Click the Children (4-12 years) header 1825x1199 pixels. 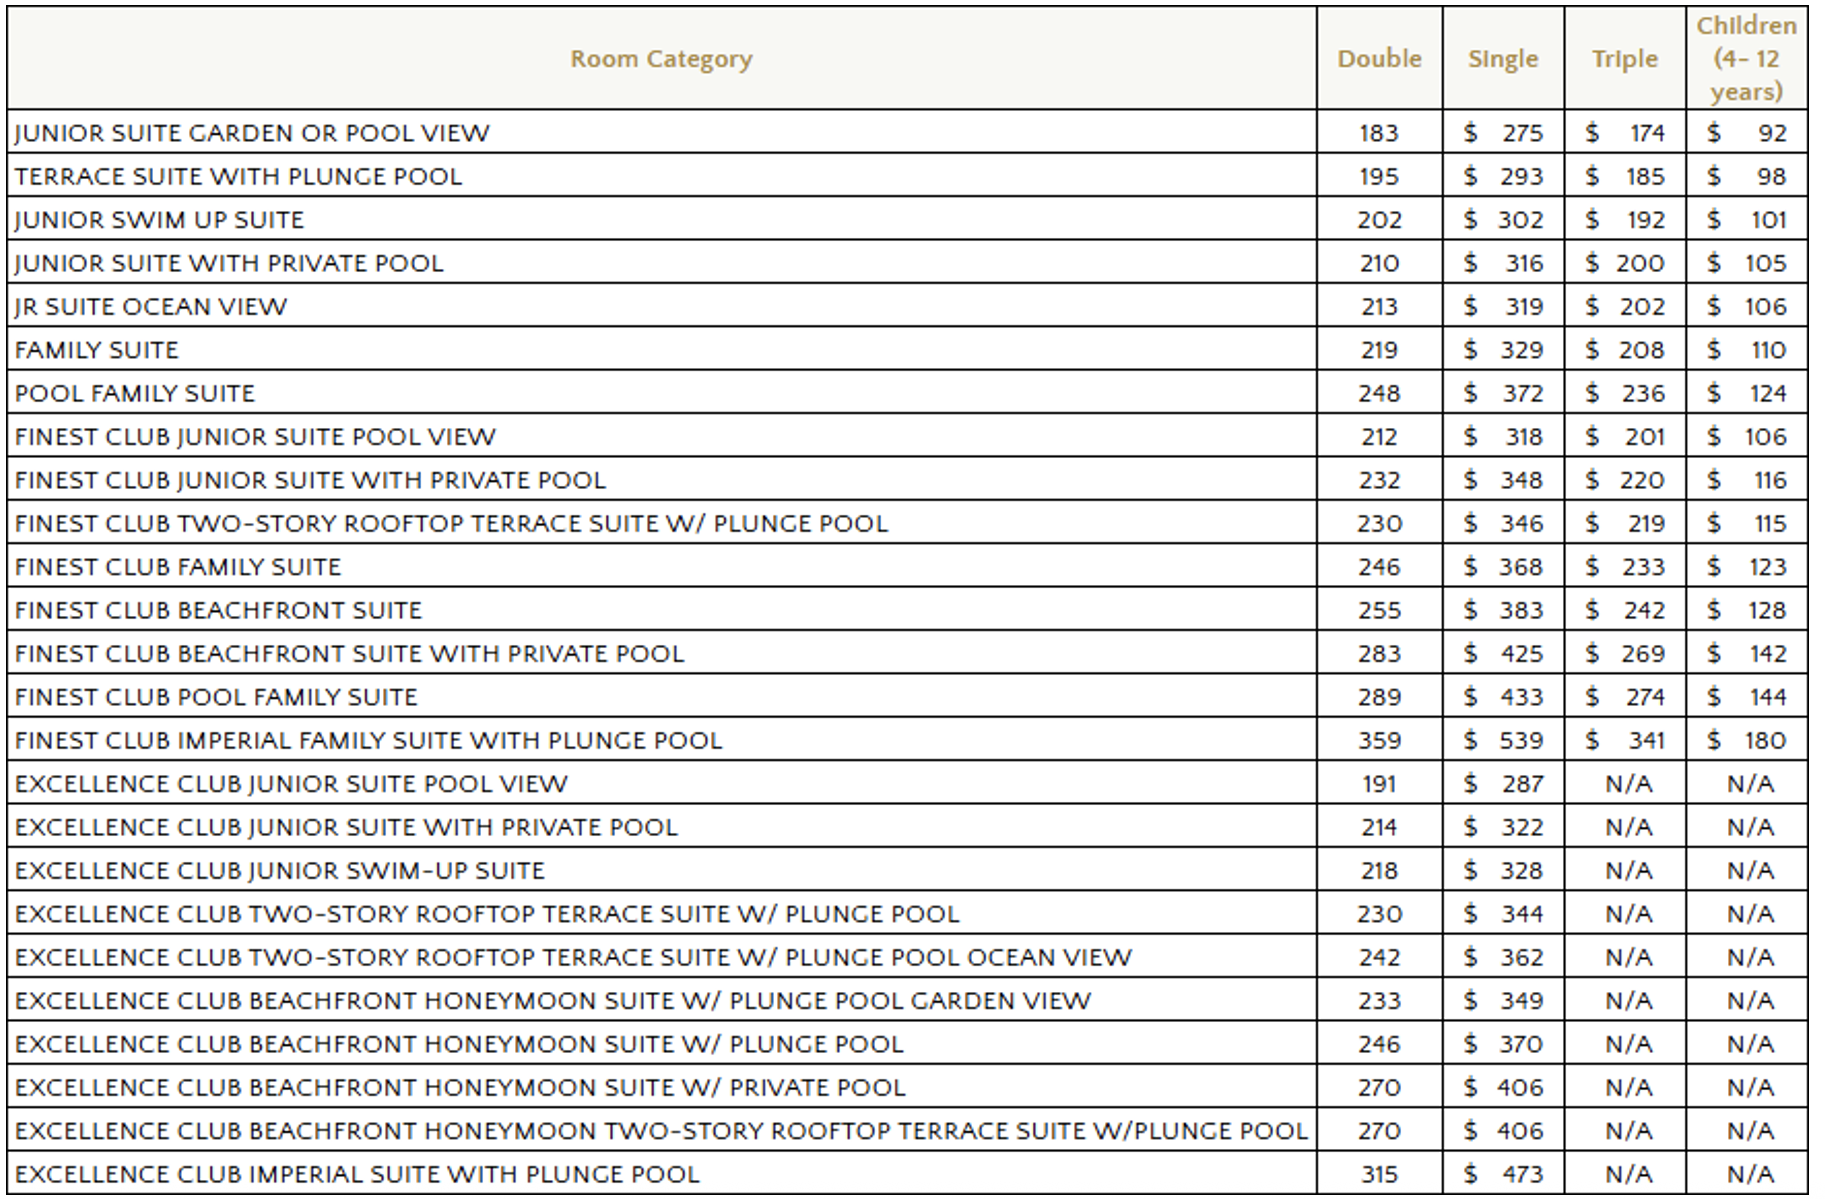1746,59
